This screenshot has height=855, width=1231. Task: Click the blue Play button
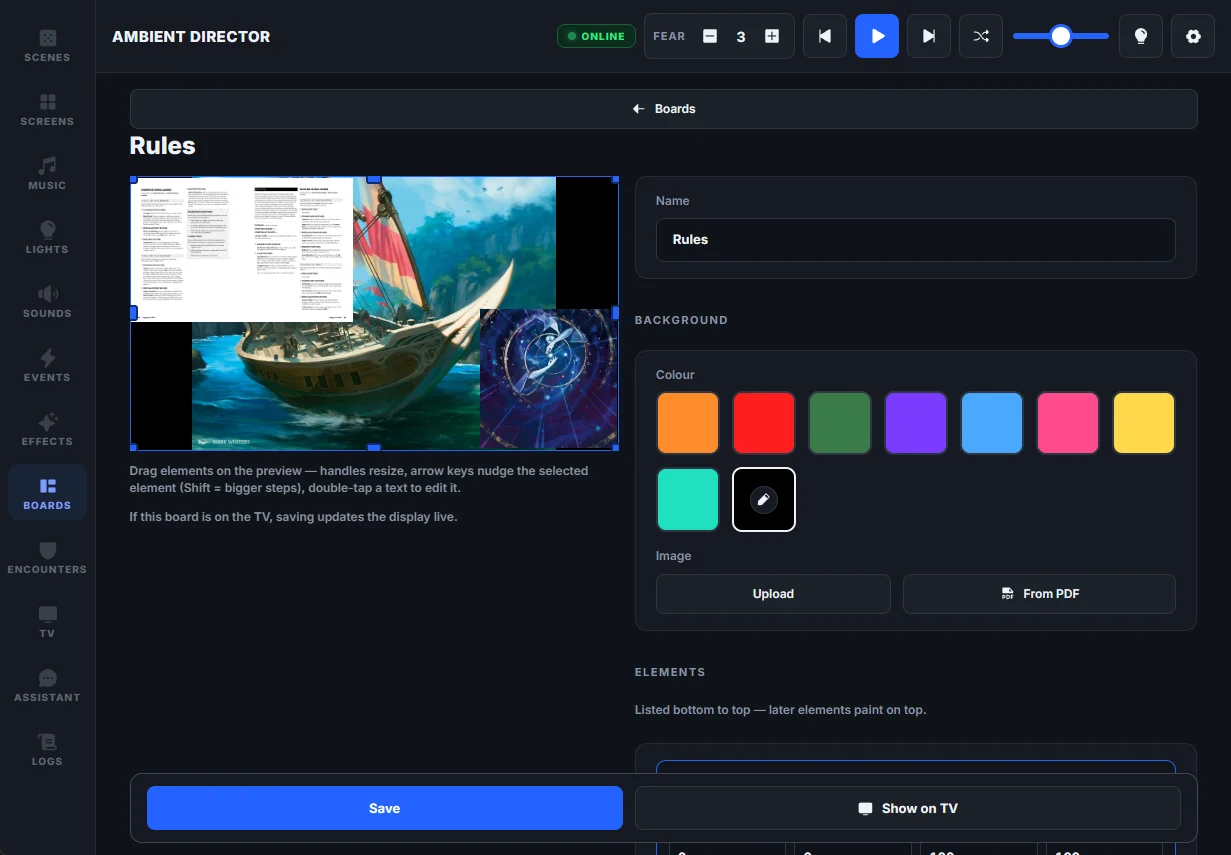[877, 36]
